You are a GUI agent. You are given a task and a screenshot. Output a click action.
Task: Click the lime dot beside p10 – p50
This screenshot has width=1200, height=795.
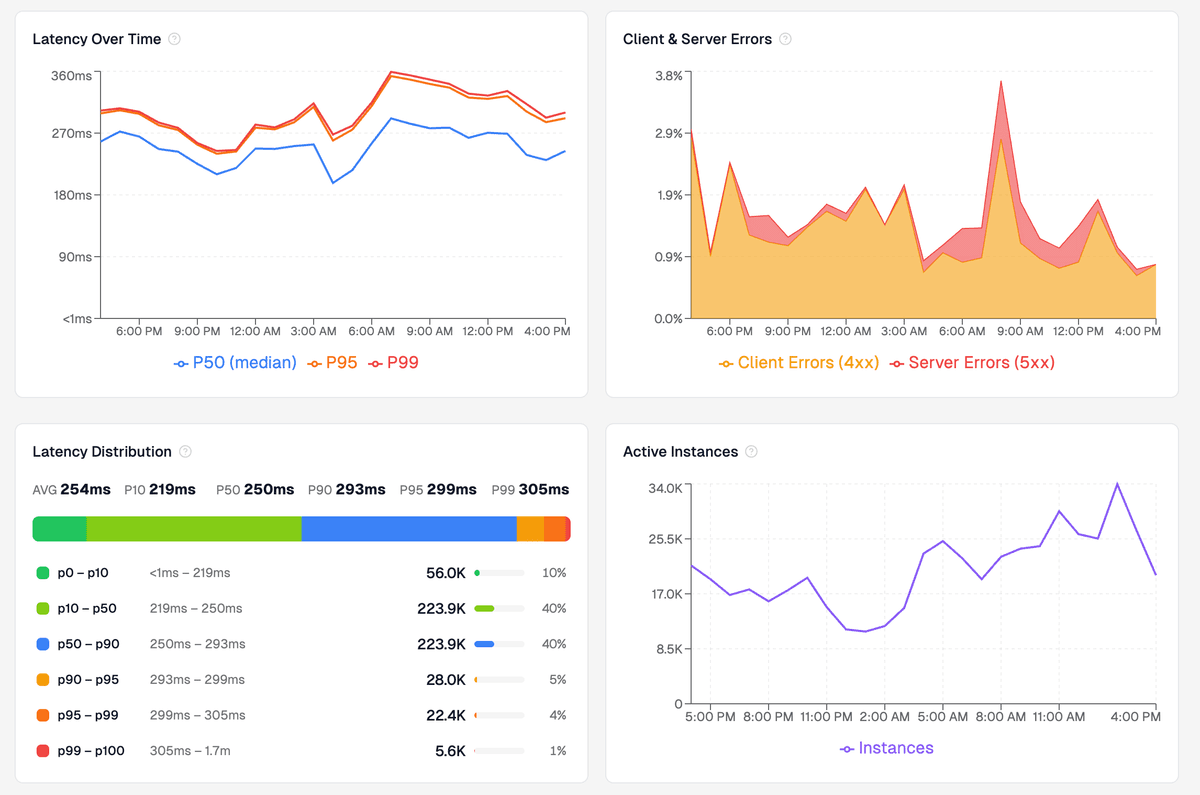pyautogui.click(x=40, y=608)
